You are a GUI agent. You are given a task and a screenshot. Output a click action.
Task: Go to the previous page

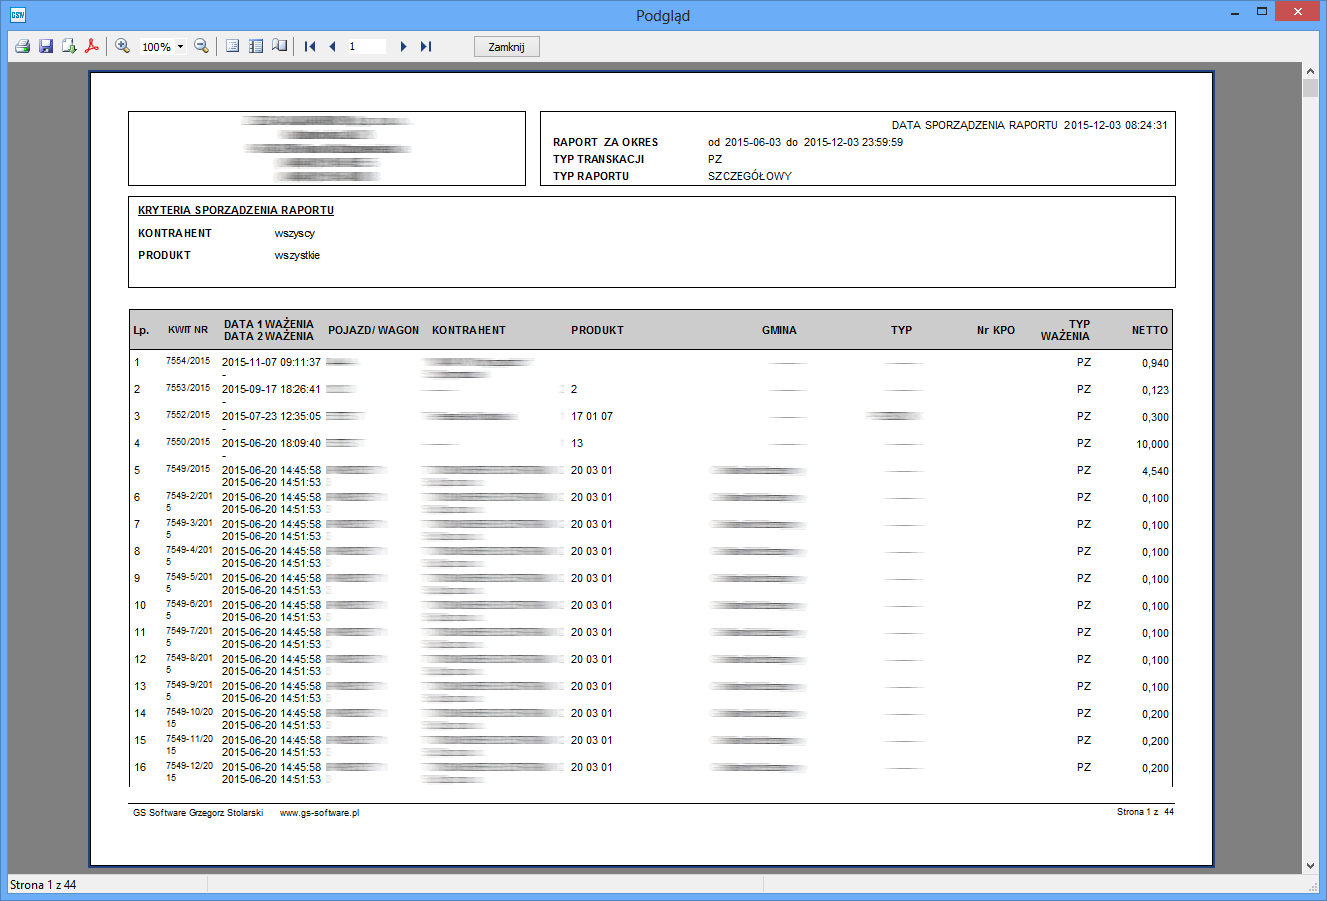[332, 46]
